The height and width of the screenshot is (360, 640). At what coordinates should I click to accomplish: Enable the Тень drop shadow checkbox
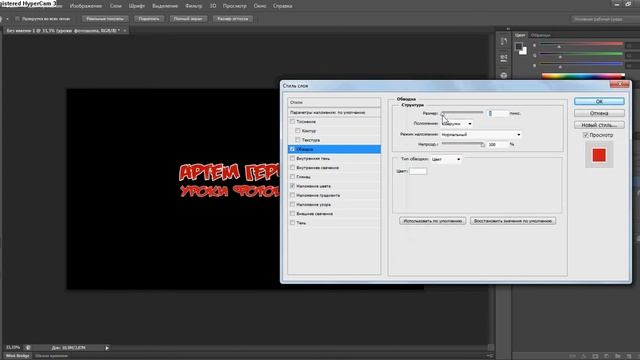(x=292, y=223)
